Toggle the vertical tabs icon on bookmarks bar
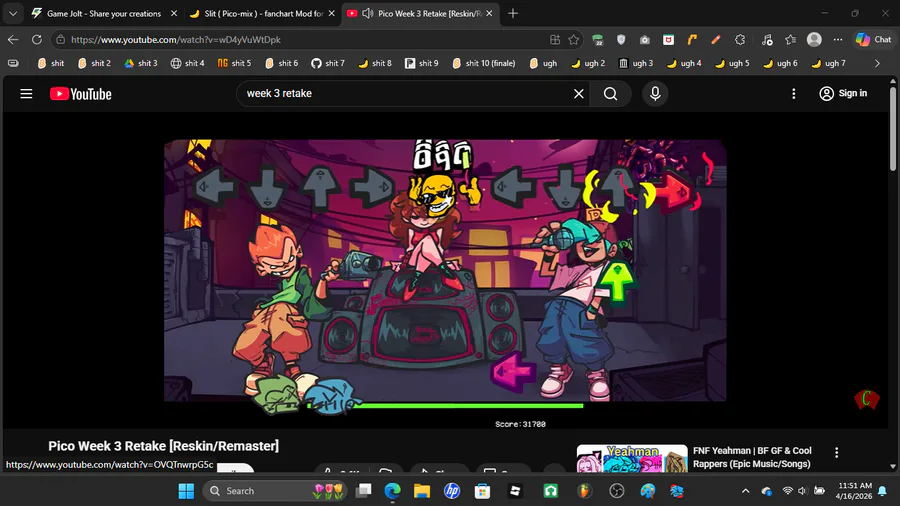Image resolution: width=900 pixels, height=506 pixels. tap(13, 63)
